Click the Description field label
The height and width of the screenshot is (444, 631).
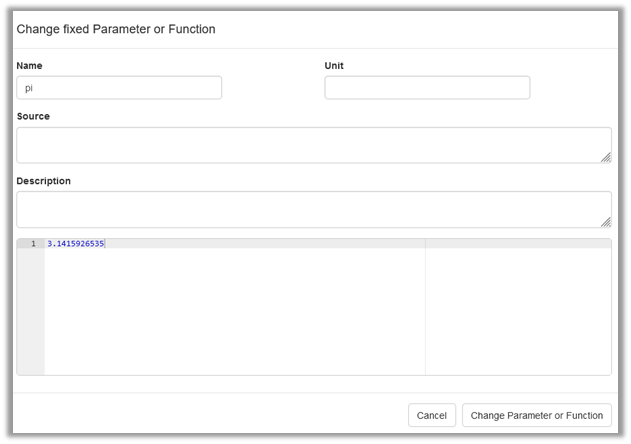tap(43, 181)
